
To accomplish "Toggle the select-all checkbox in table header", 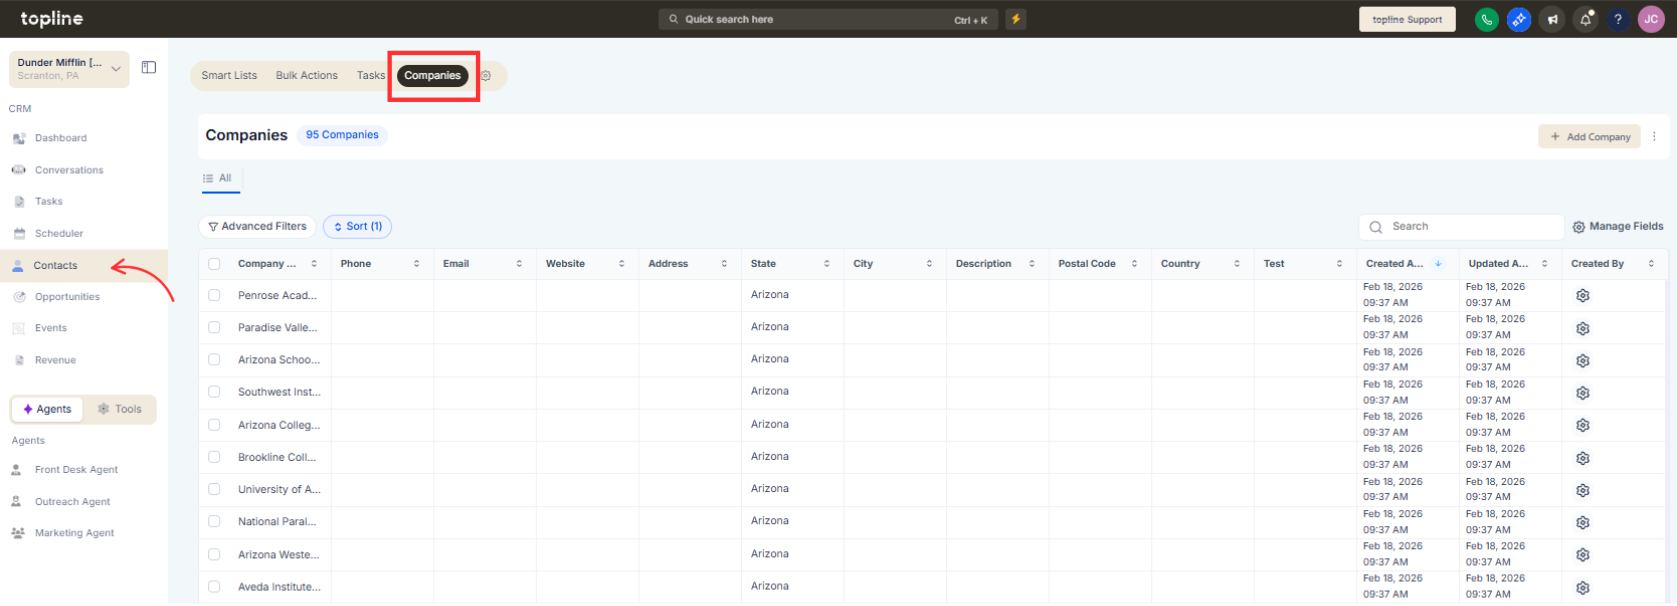I will [x=214, y=264].
